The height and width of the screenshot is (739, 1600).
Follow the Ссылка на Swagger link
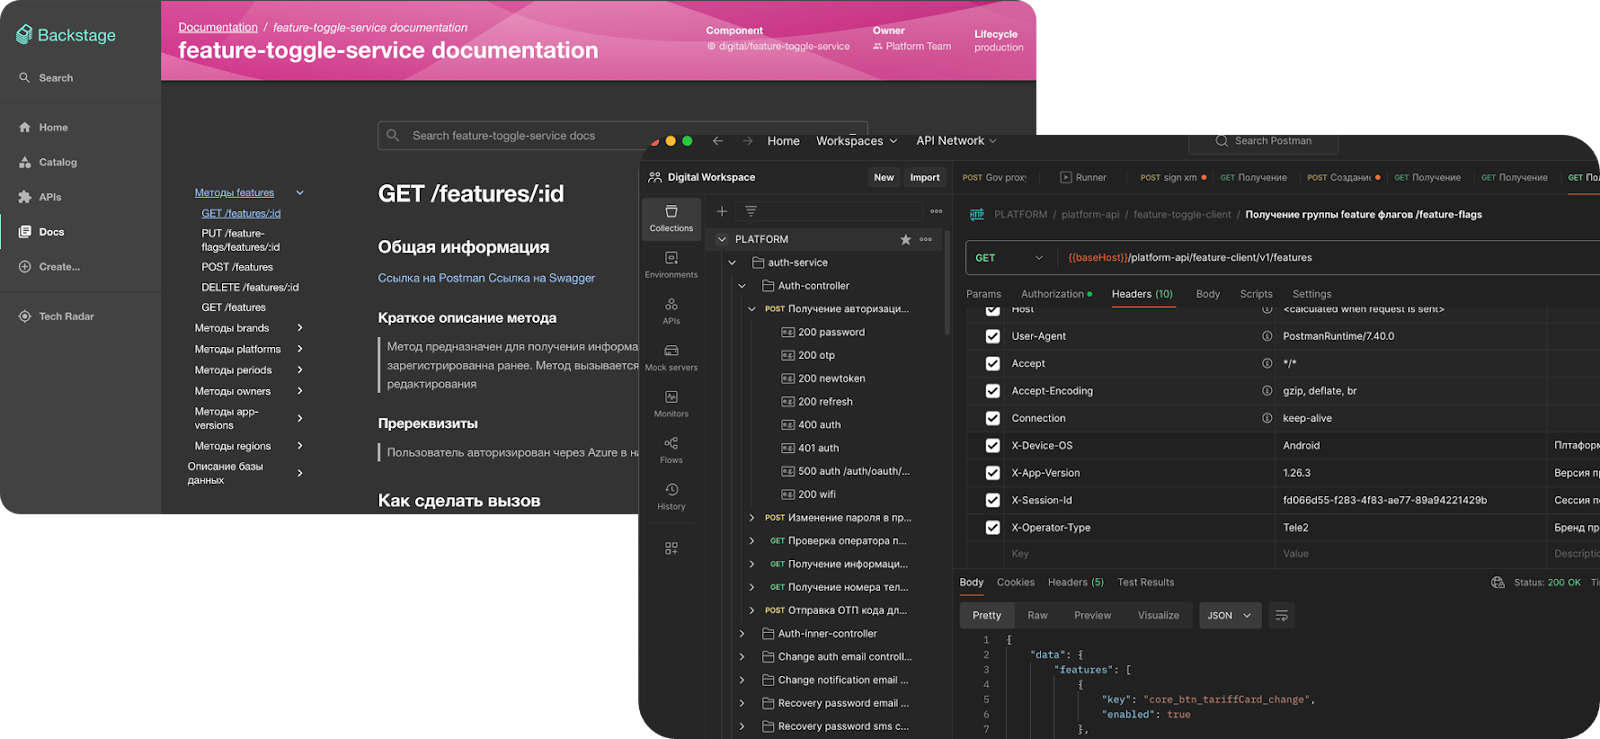click(x=542, y=278)
